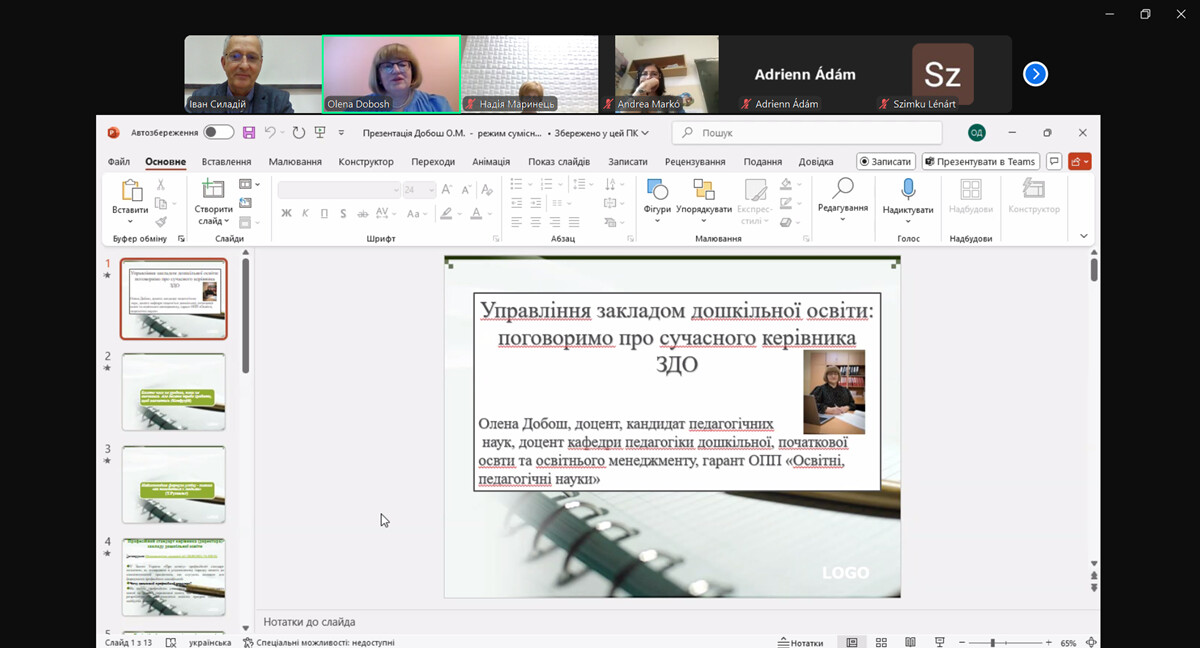Select slide 3 thumbnail in the panel

point(174,484)
